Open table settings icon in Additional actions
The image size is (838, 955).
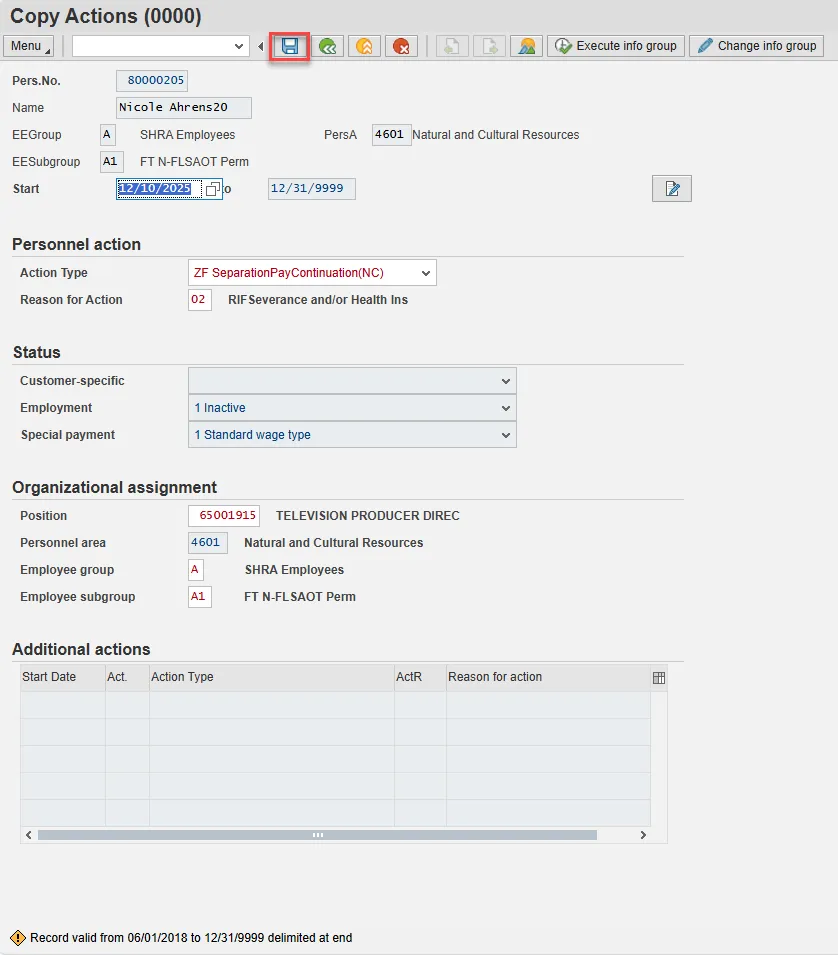click(658, 678)
